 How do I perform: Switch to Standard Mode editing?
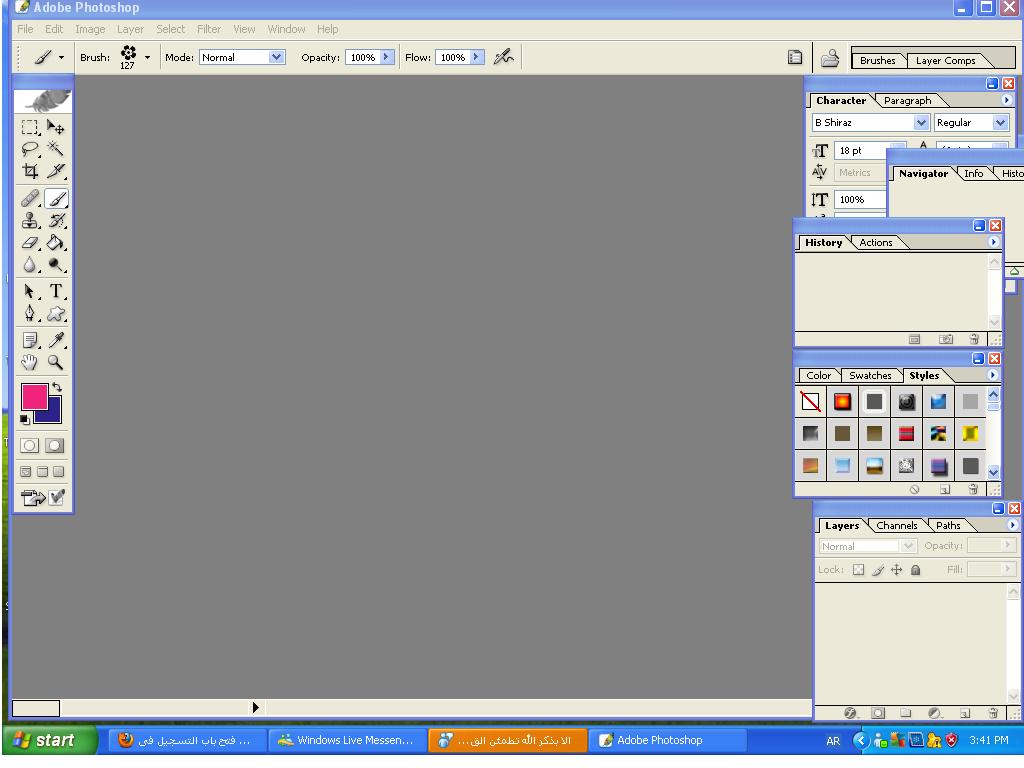[29, 446]
